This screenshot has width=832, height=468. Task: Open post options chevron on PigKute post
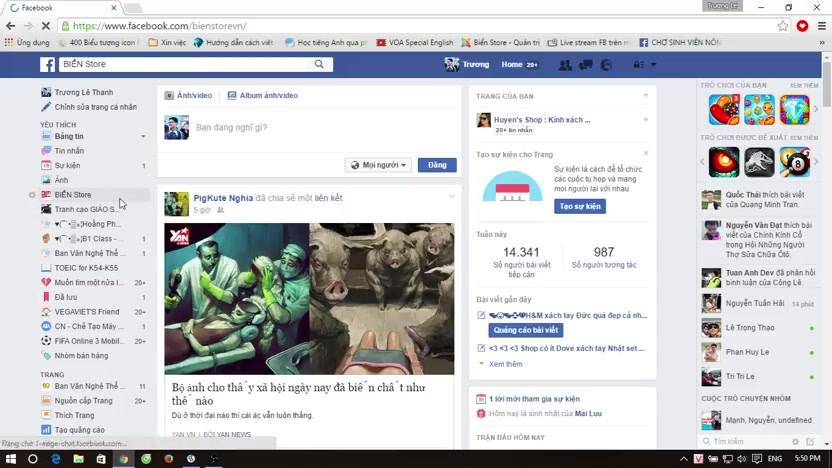[x=452, y=197]
